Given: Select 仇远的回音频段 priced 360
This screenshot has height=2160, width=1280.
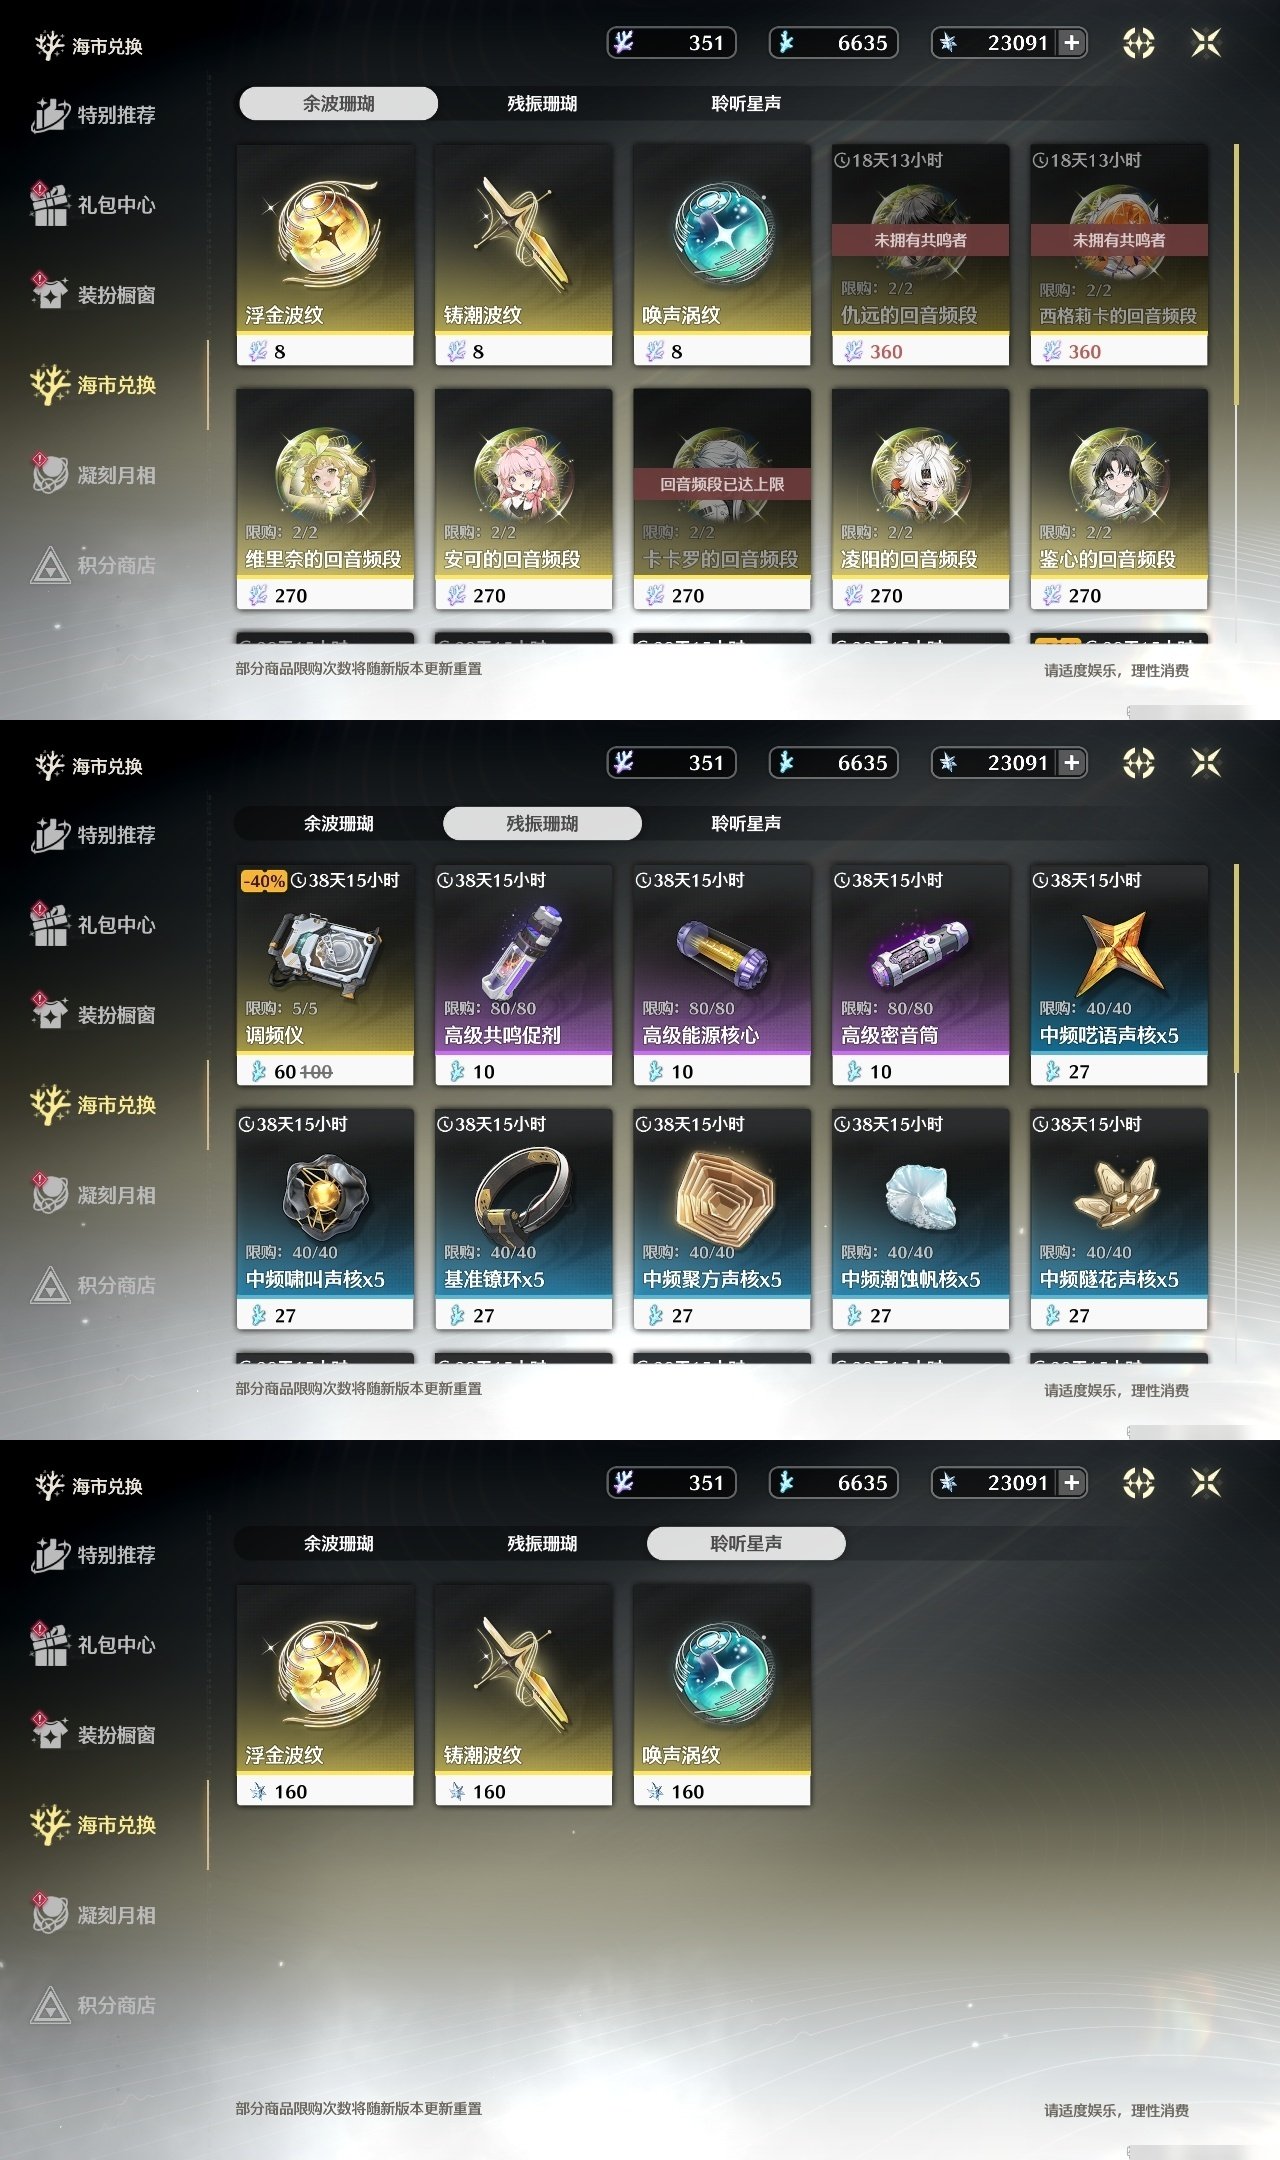Looking at the screenshot, I should (920, 255).
